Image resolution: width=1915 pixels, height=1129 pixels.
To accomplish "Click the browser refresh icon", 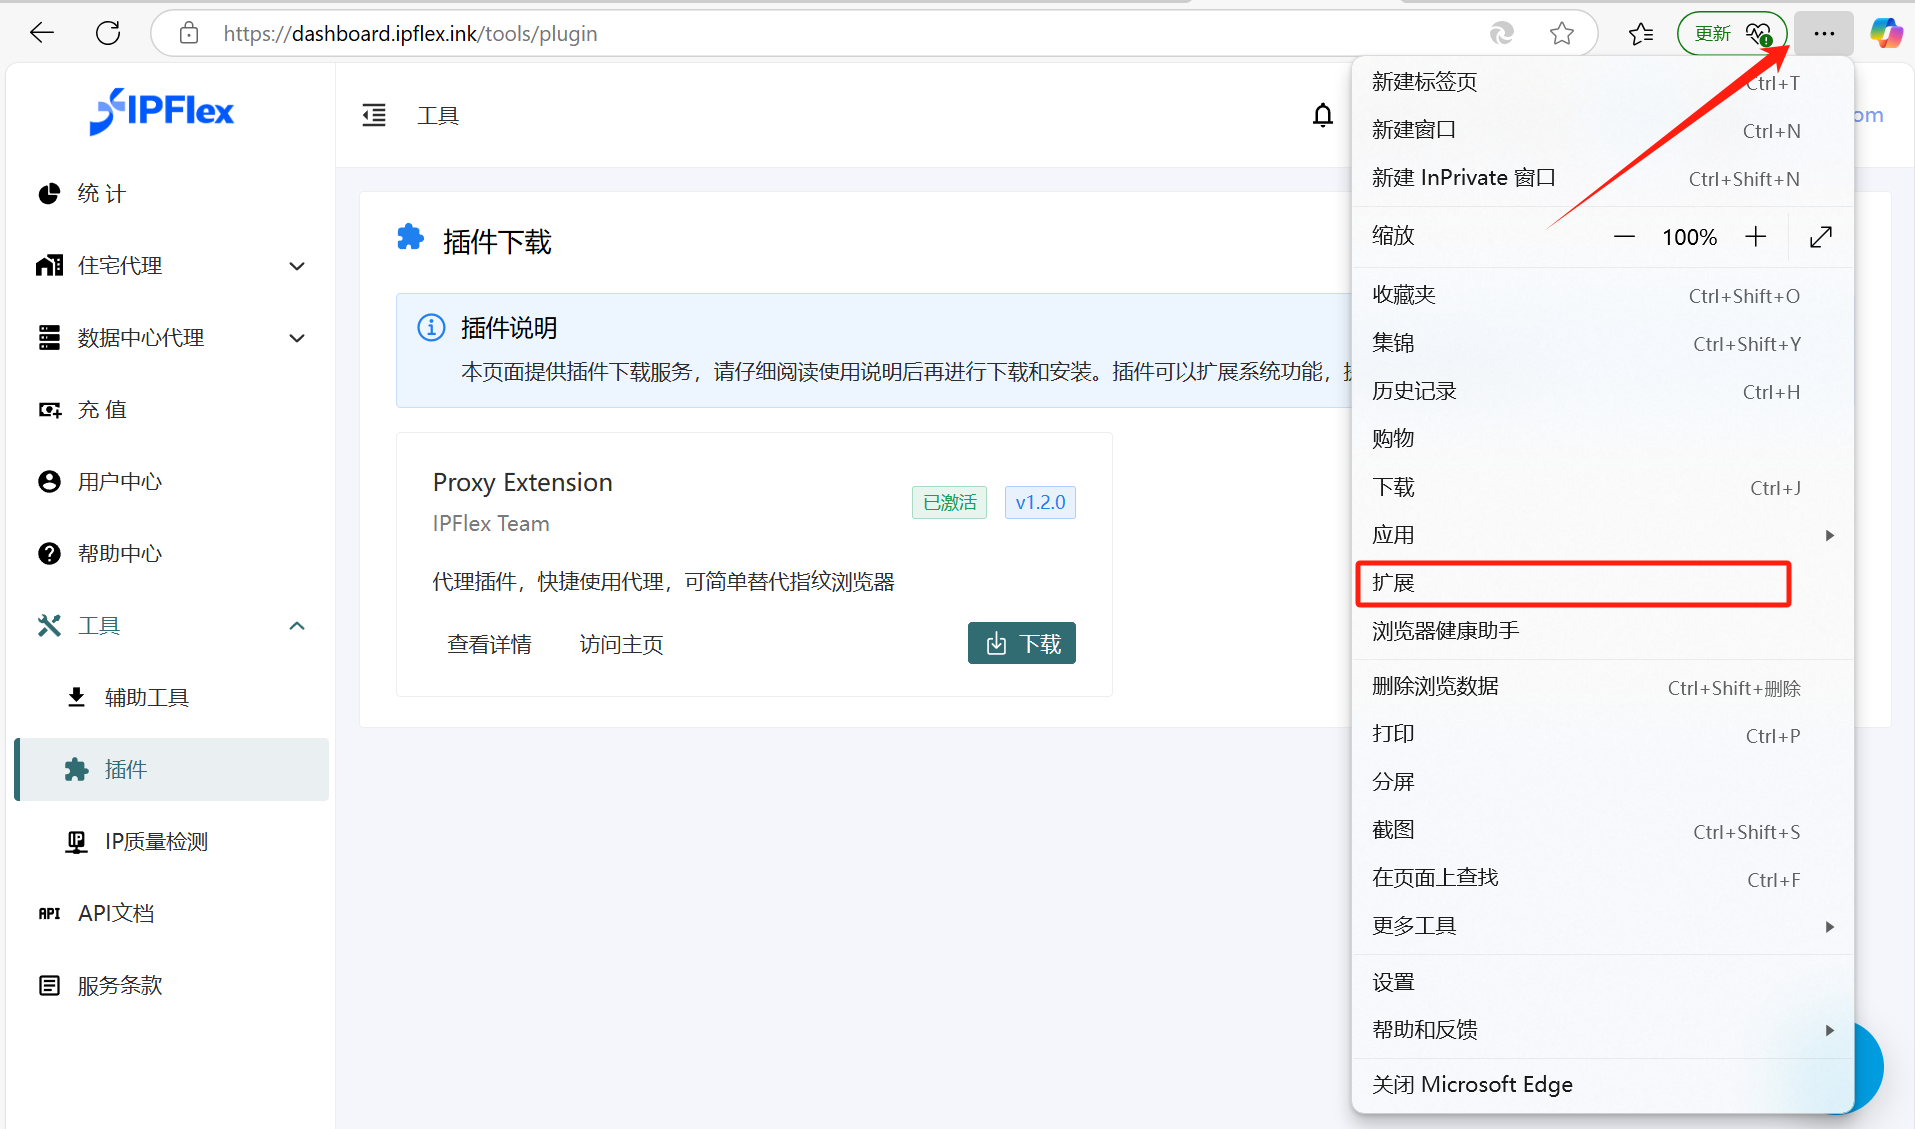I will tap(108, 33).
